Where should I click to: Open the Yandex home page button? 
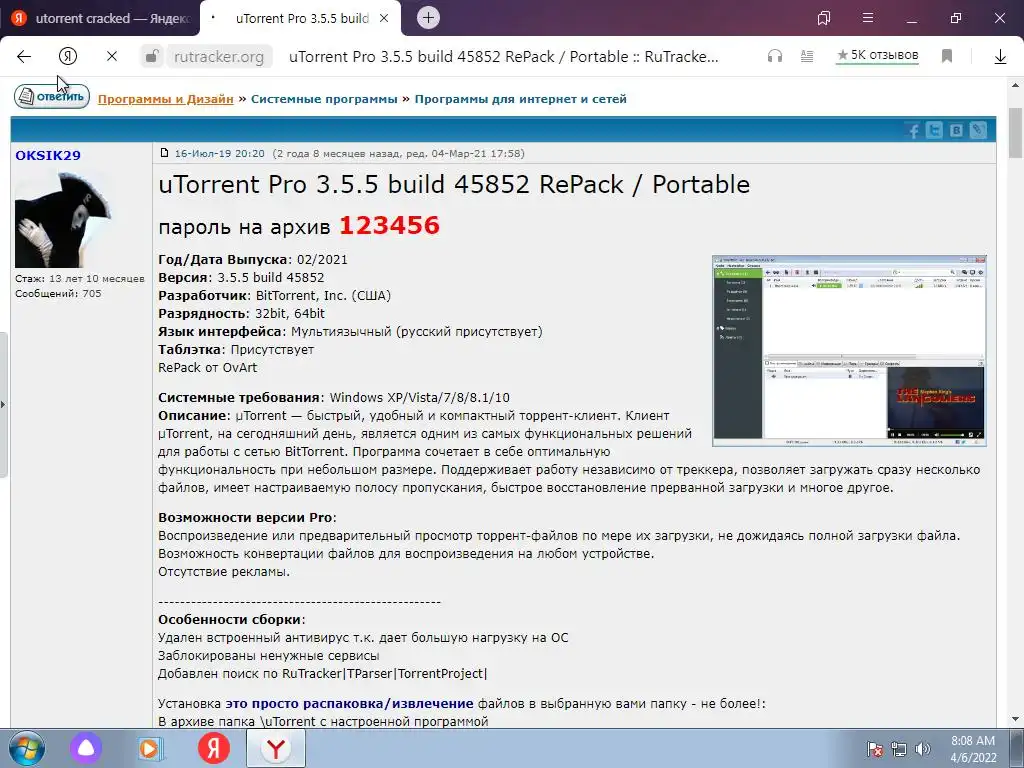coord(68,57)
